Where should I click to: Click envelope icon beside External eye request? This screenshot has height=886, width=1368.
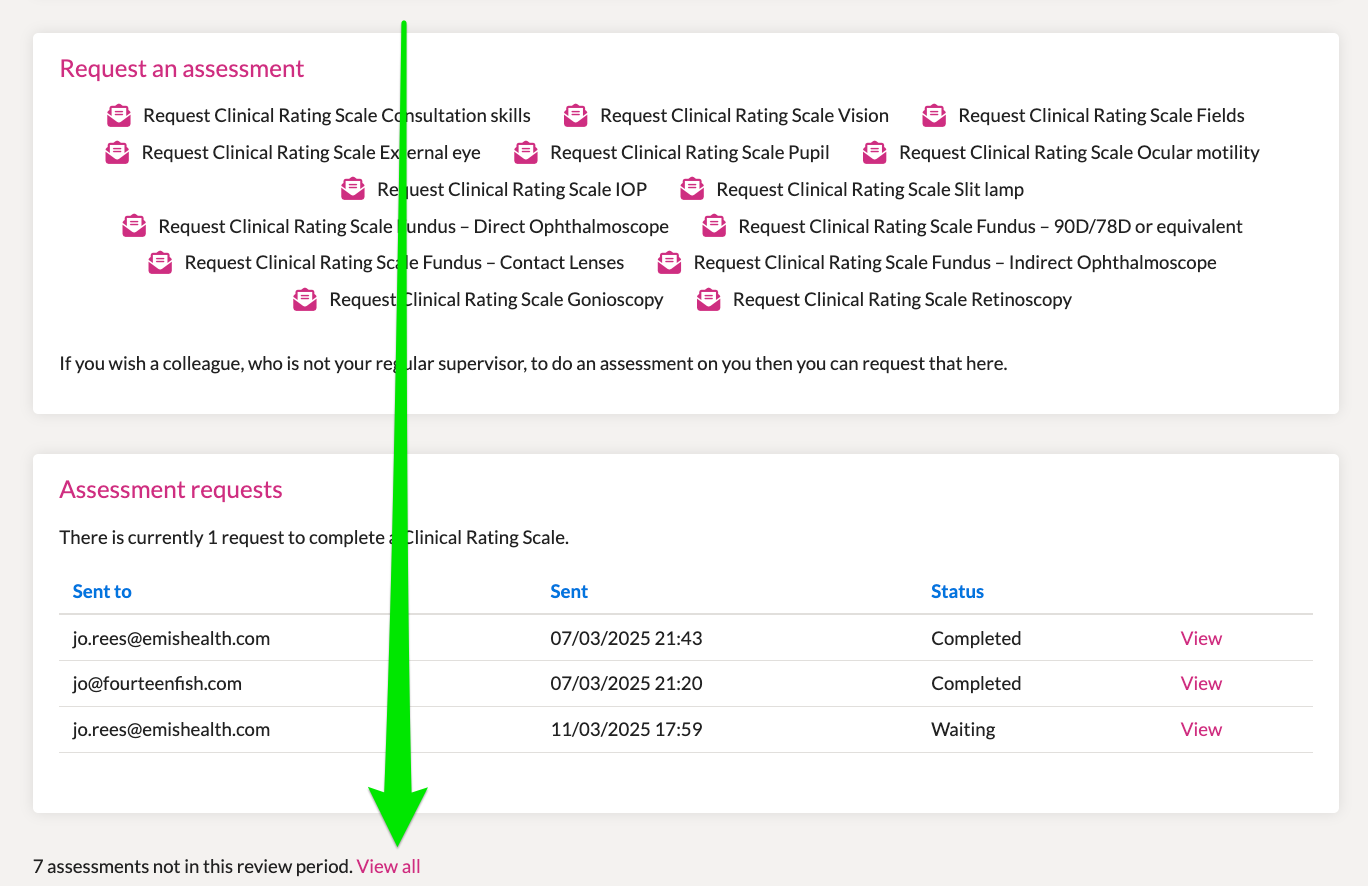117,153
